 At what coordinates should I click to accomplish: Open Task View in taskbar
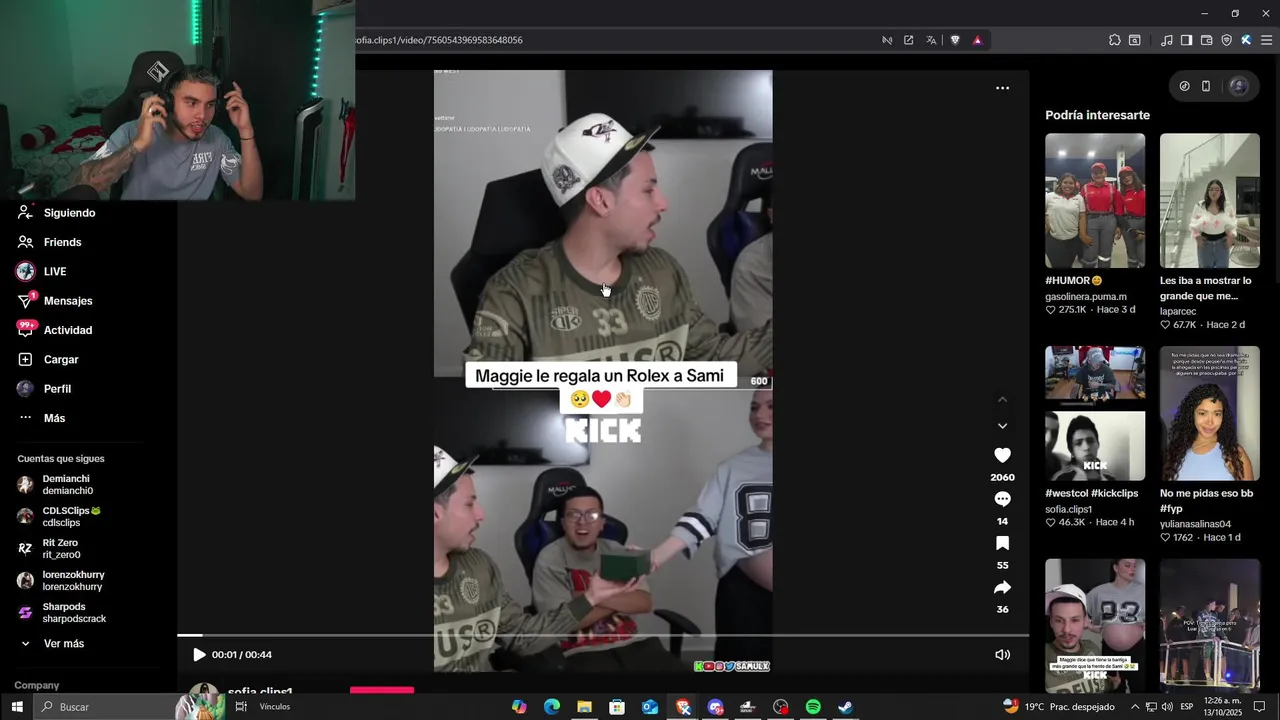pos(241,707)
